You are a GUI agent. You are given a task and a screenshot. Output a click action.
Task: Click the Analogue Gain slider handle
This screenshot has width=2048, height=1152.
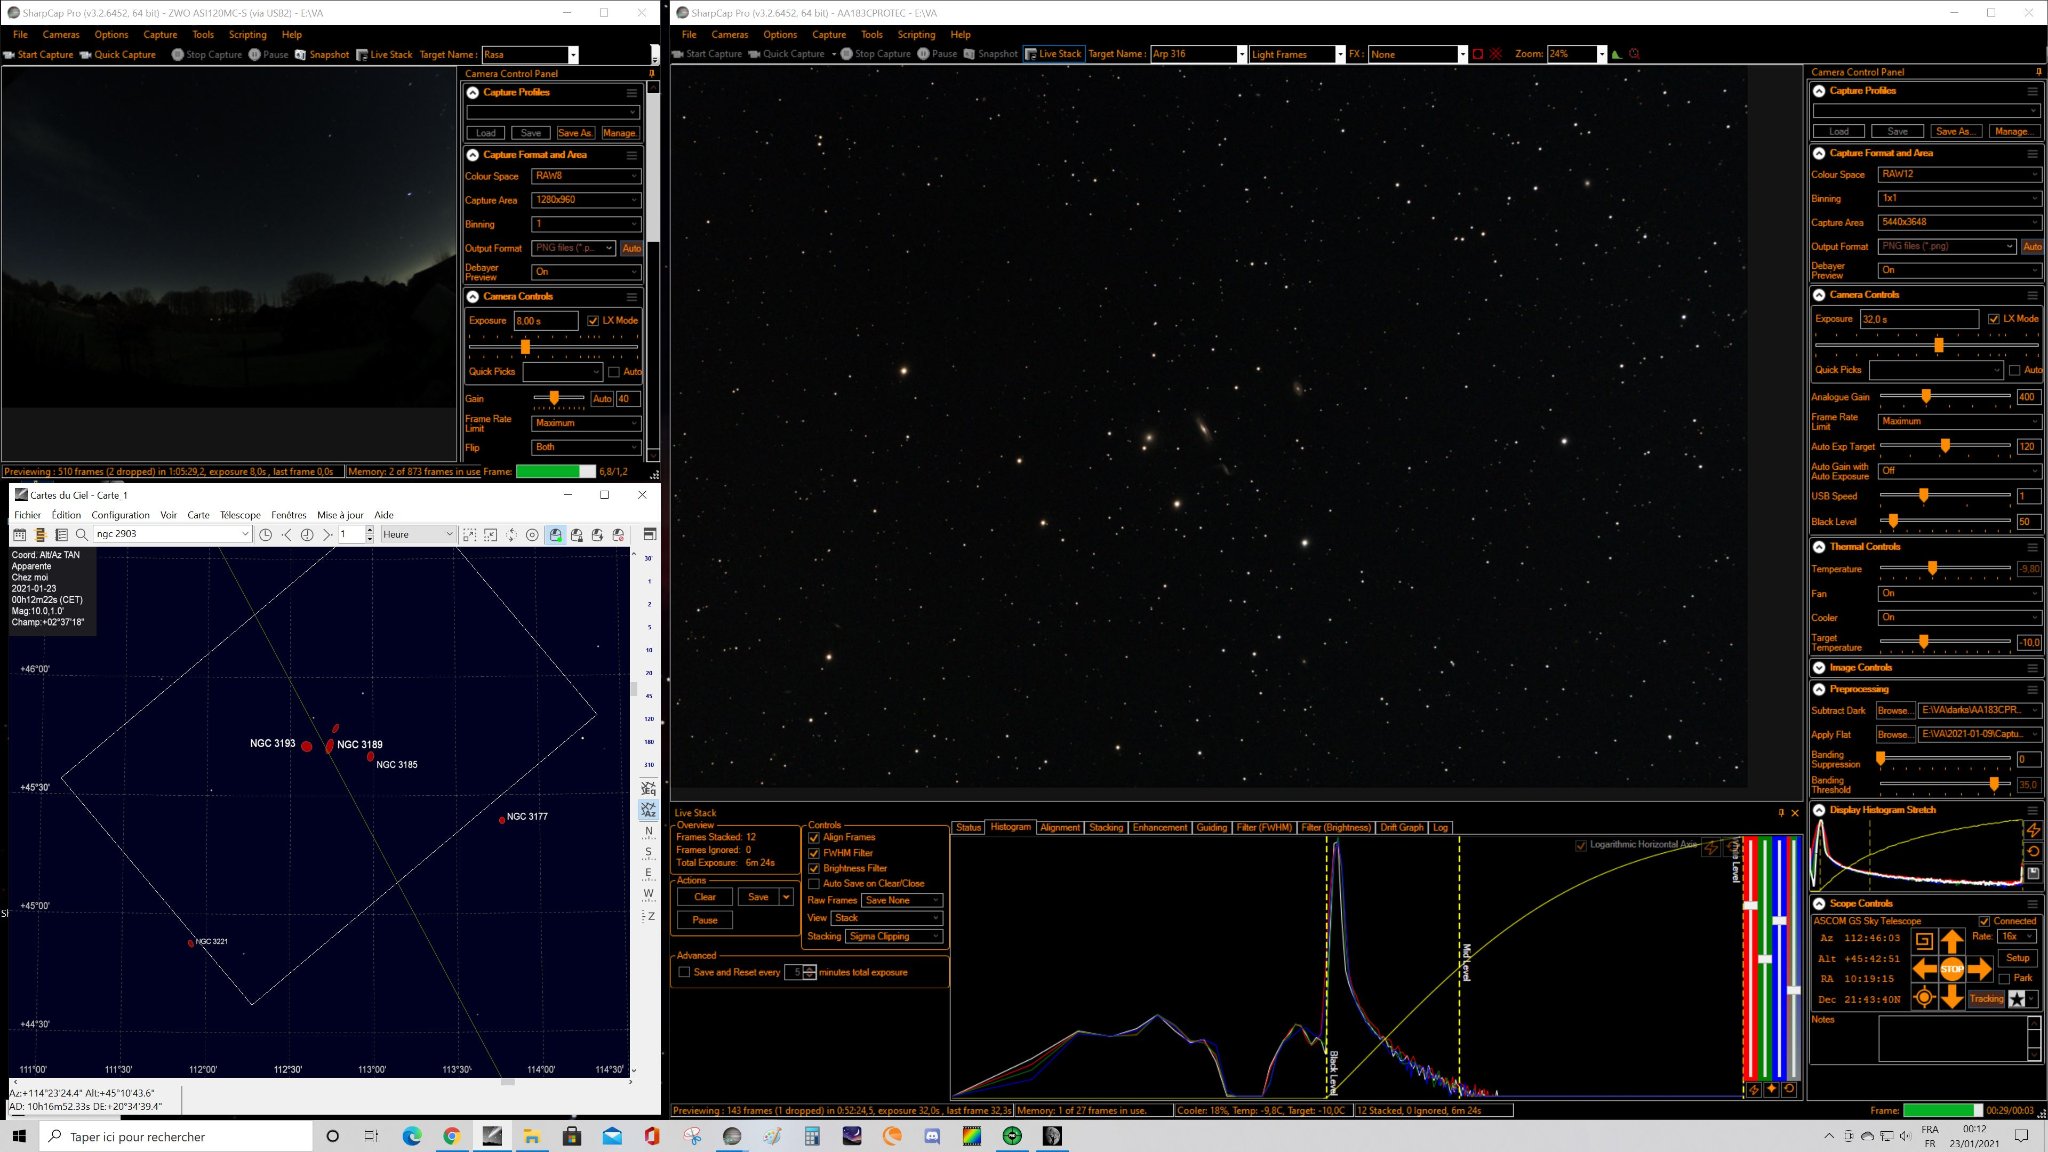tap(1926, 397)
